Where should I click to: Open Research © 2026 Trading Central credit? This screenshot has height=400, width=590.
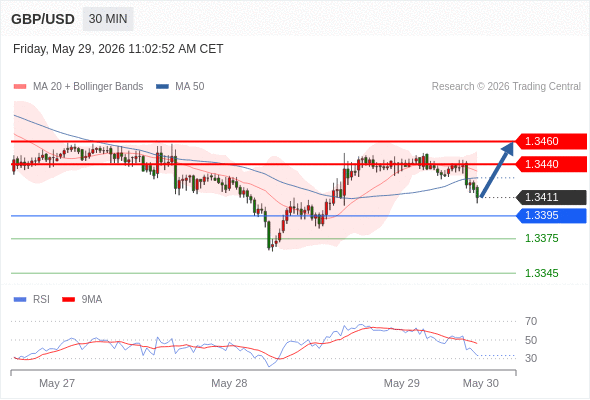click(506, 87)
